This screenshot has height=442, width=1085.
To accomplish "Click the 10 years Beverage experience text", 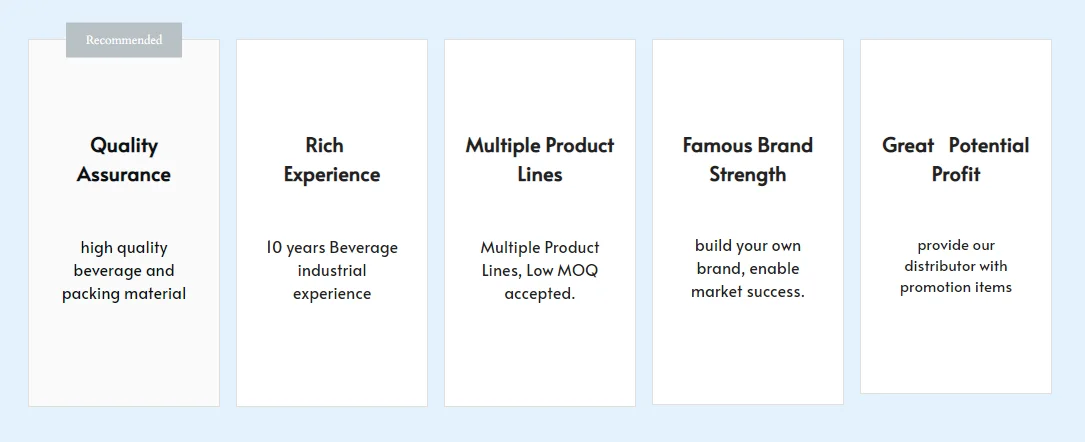I will [332, 270].
